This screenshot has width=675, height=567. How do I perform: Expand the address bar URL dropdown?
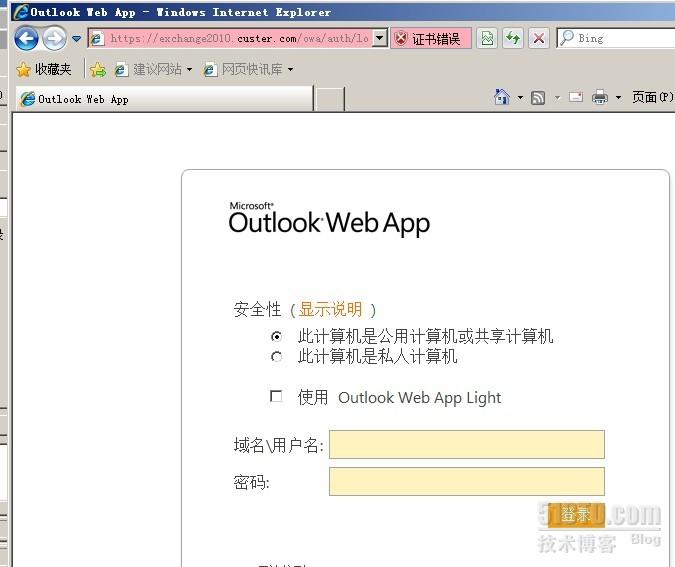379,38
